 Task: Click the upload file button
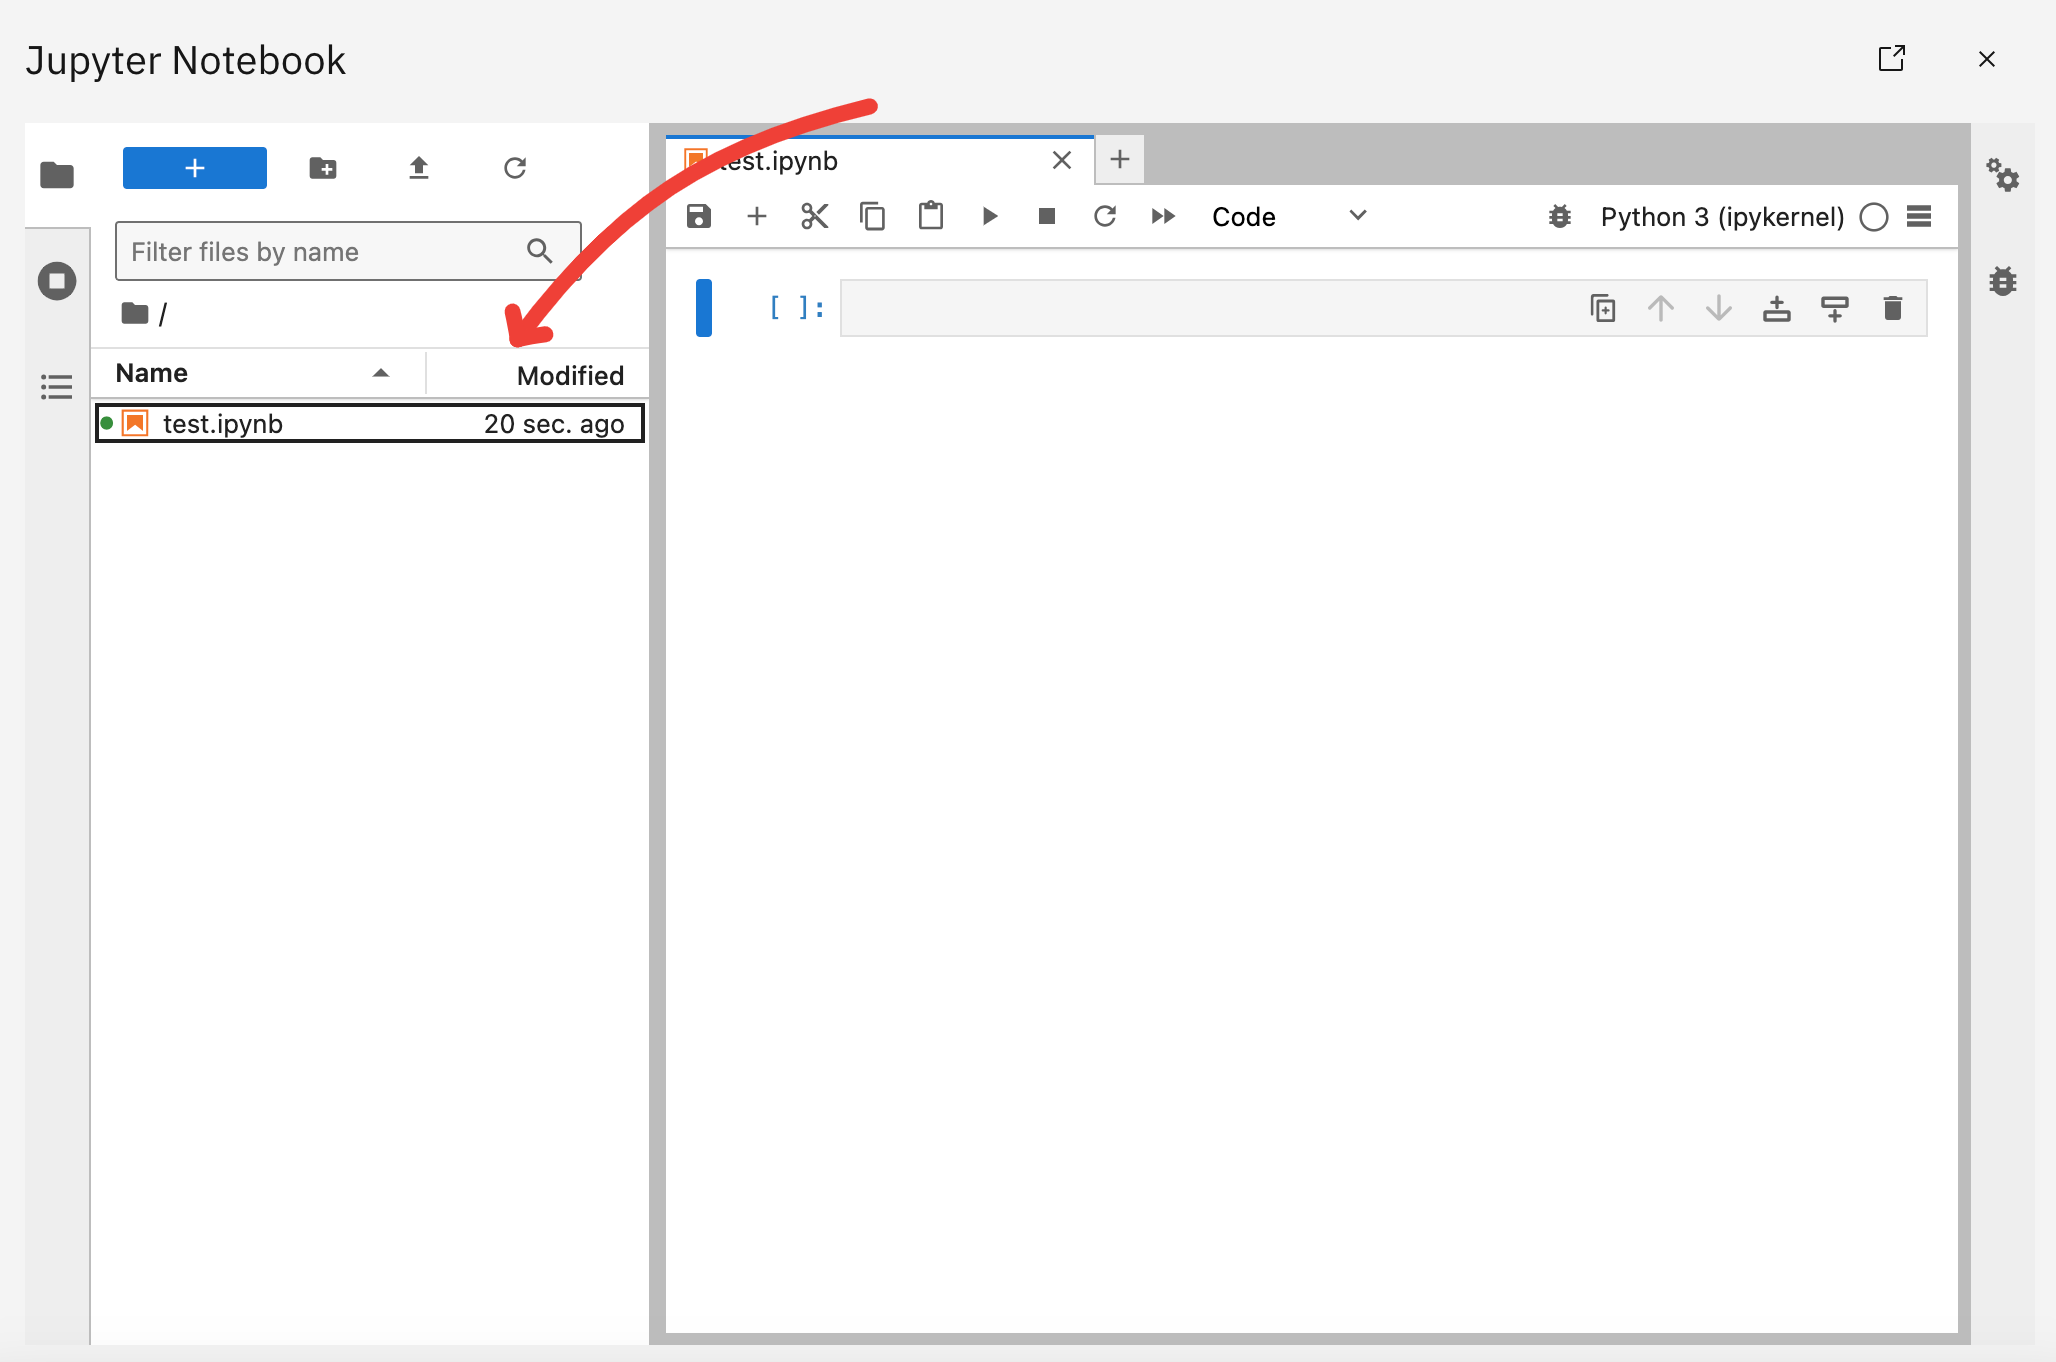[x=418, y=167]
